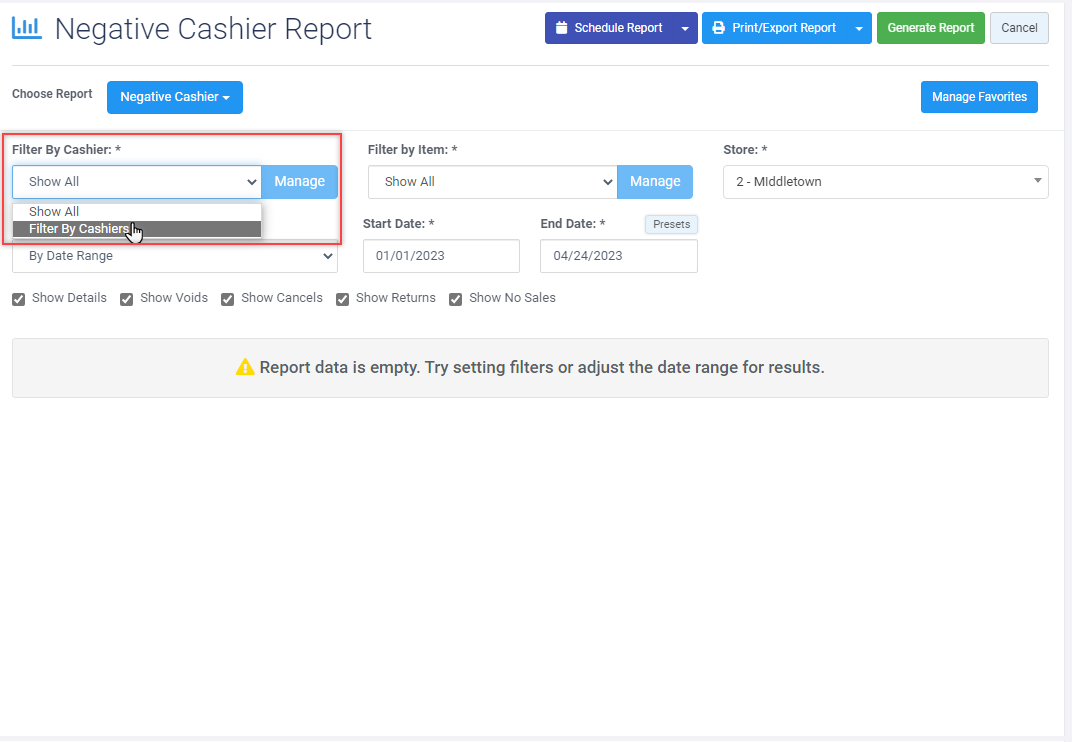
Task: Uncheck the Show Details checkbox
Action: 18,299
